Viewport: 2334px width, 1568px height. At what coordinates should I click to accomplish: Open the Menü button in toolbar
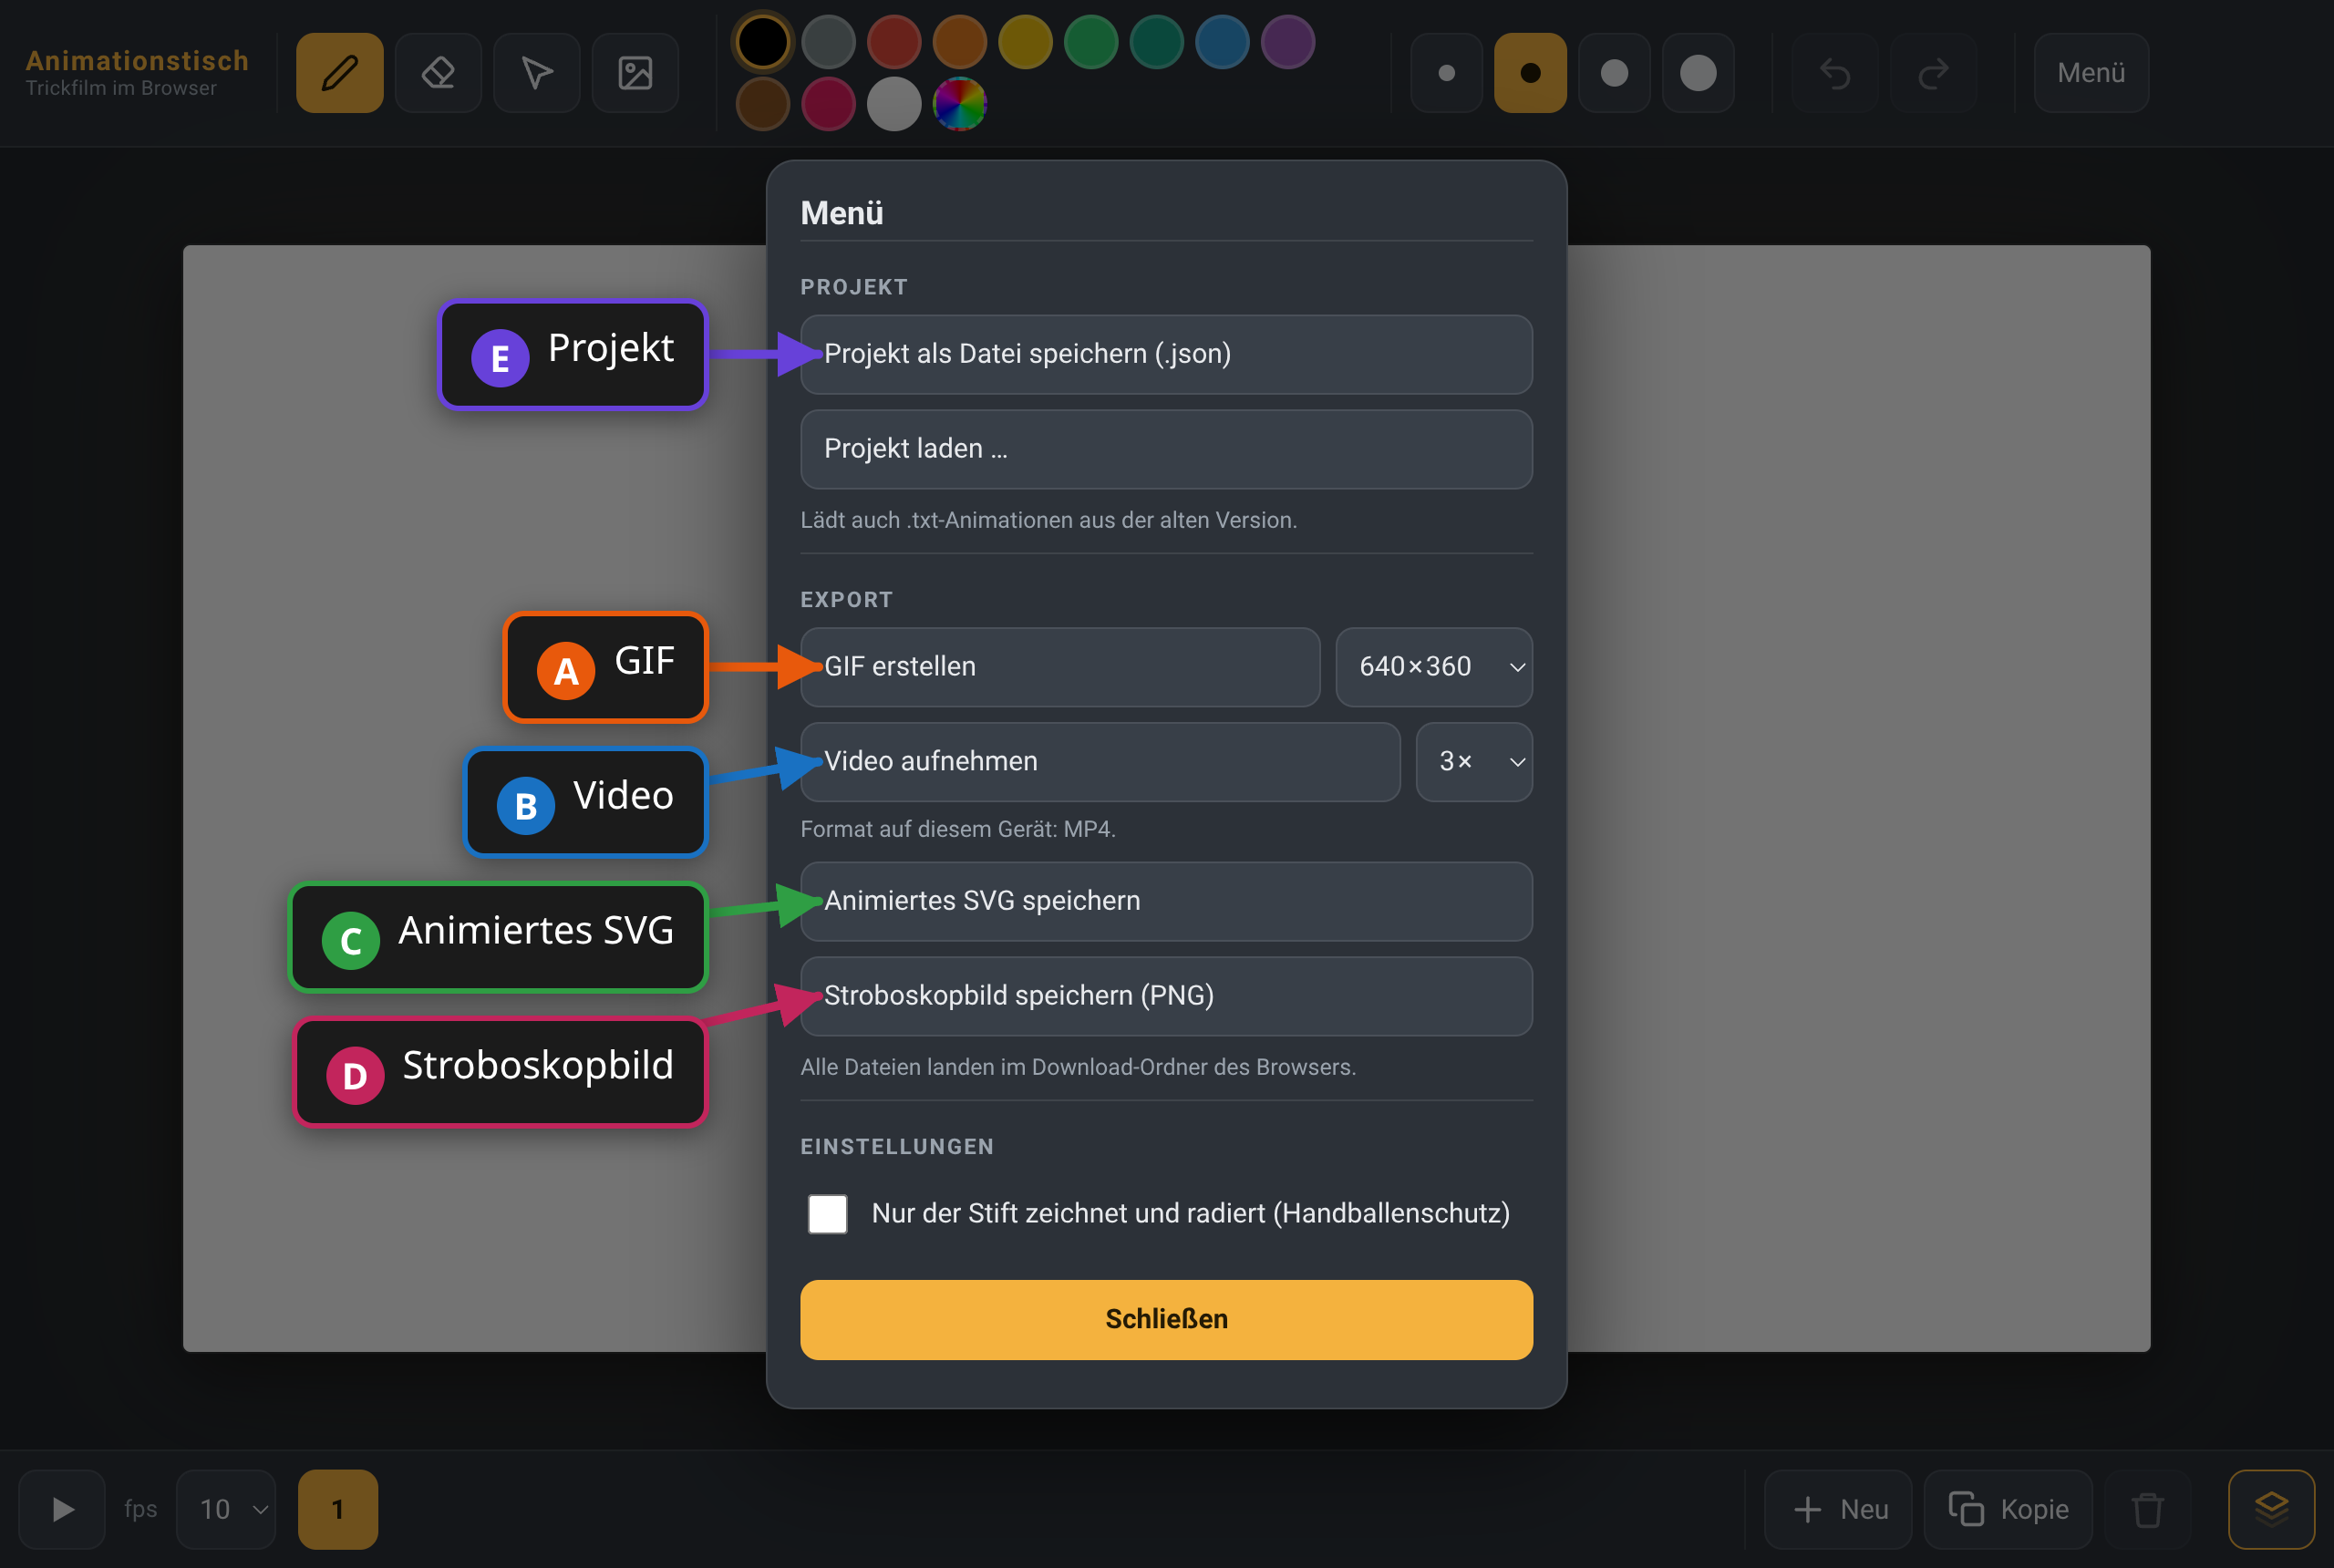click(2091, 73)
